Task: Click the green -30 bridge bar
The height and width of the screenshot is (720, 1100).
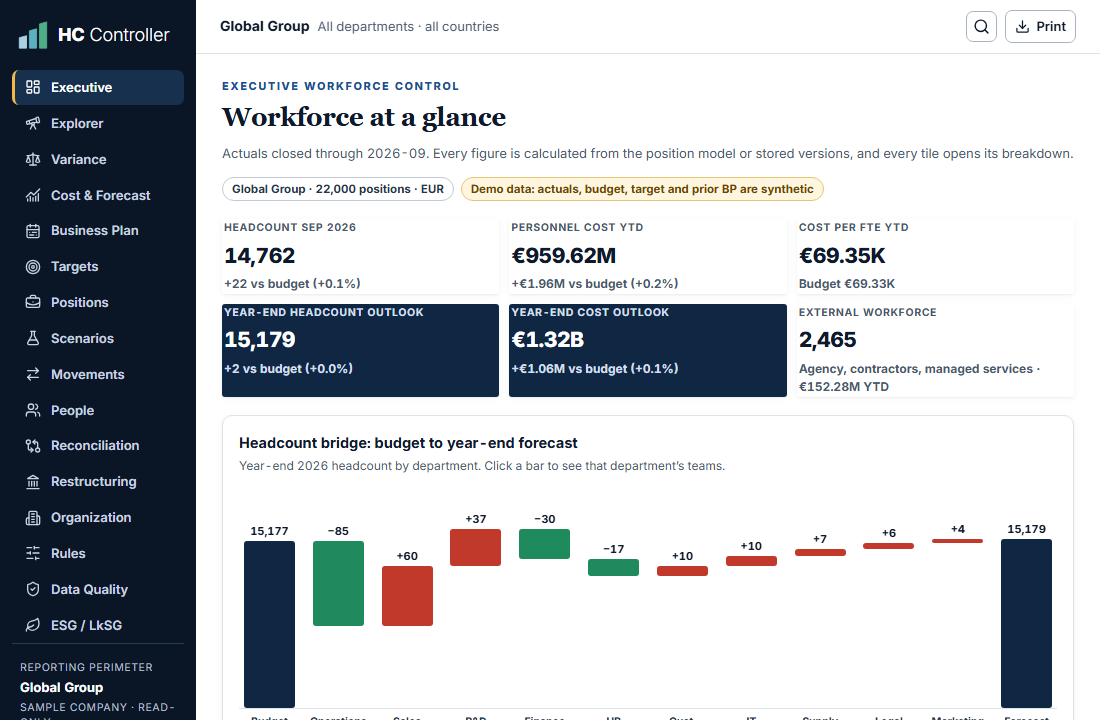Action: (x=544, y=544)
